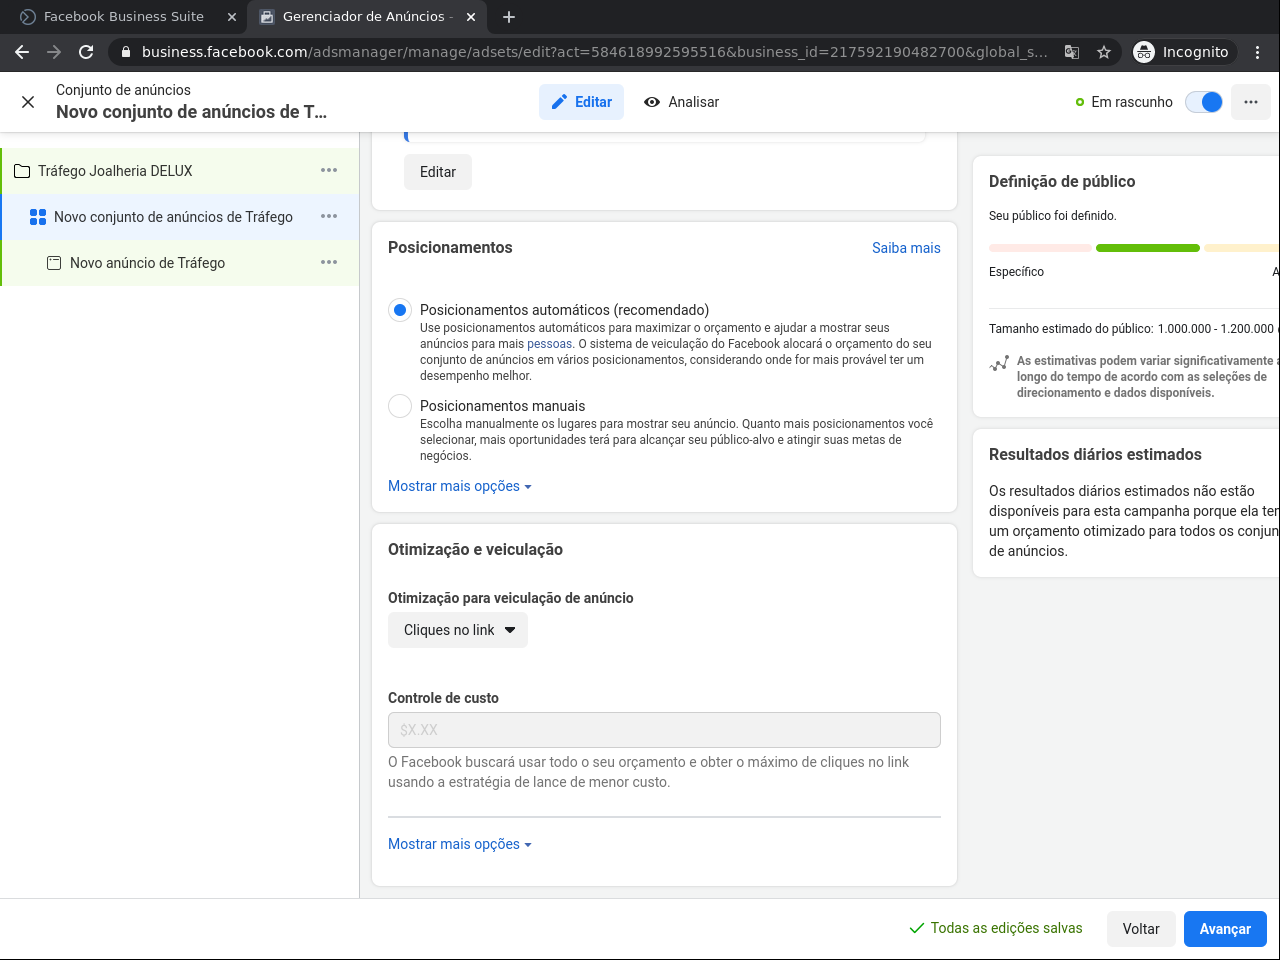
Task: Open the three-dot menu beside the draft toggle
Action: [1250, 102]
